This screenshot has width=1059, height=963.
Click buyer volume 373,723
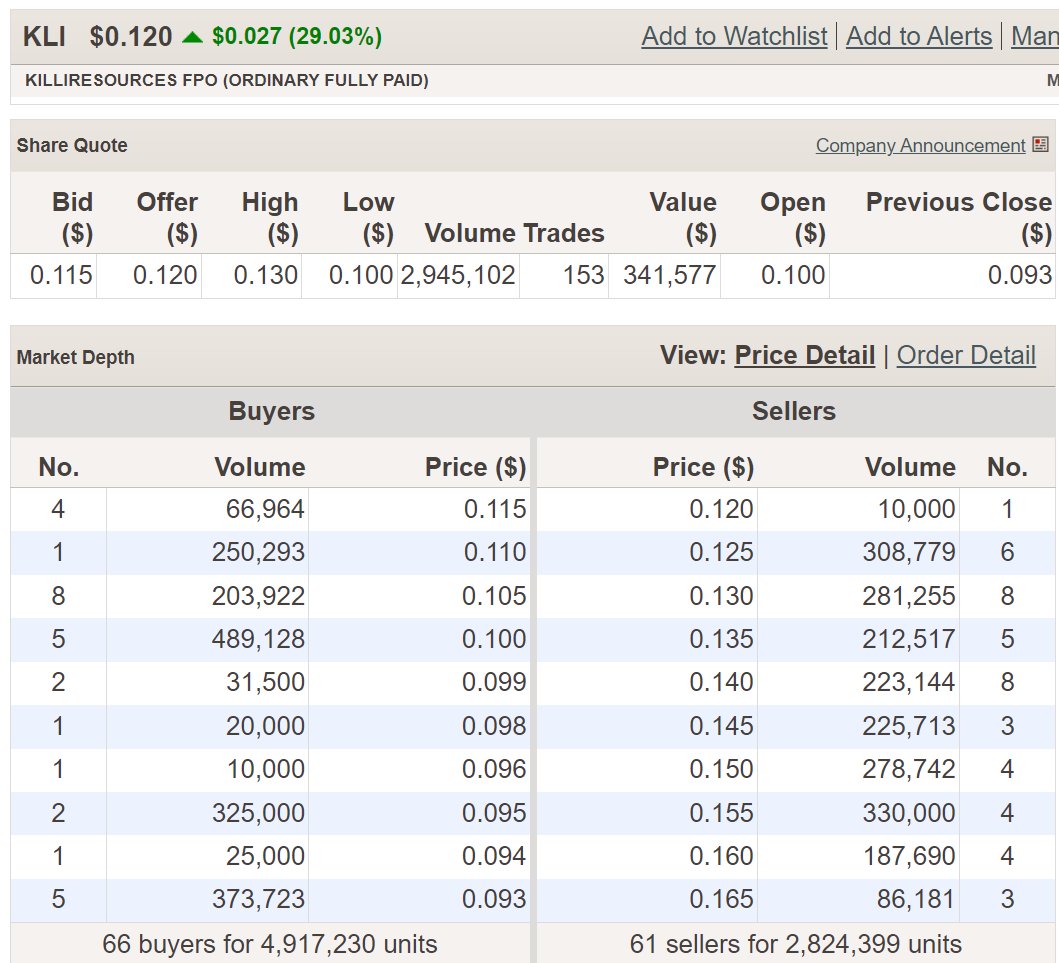258,900
